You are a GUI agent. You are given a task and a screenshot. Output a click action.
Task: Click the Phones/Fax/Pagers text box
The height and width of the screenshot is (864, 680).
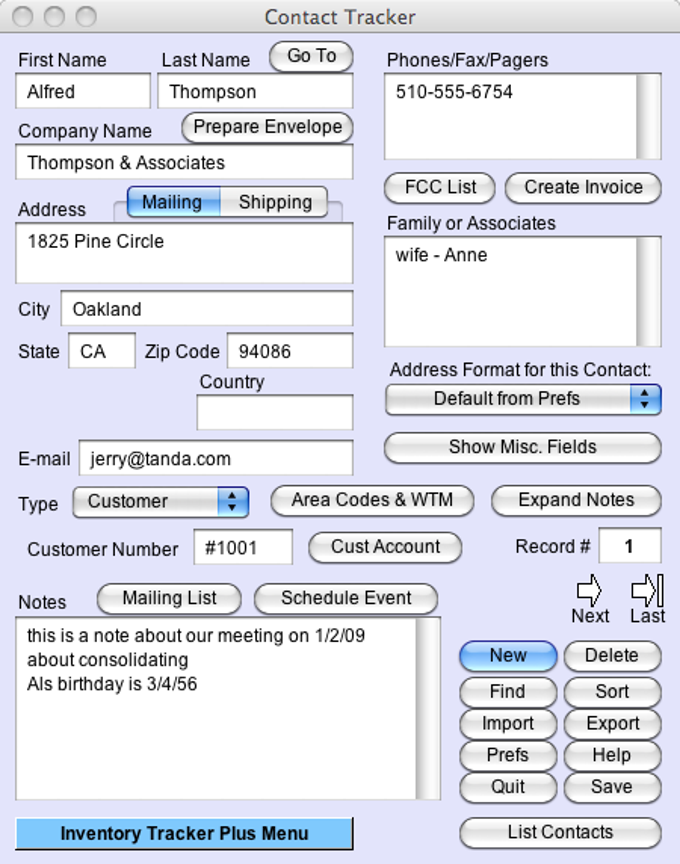coord(510,117)
